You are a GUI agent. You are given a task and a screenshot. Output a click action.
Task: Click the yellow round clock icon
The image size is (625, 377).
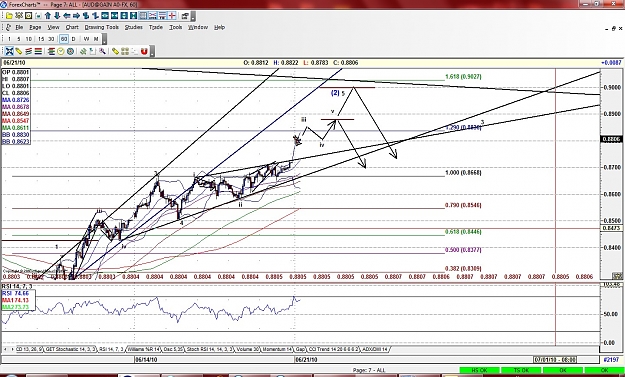pos(61,51)
